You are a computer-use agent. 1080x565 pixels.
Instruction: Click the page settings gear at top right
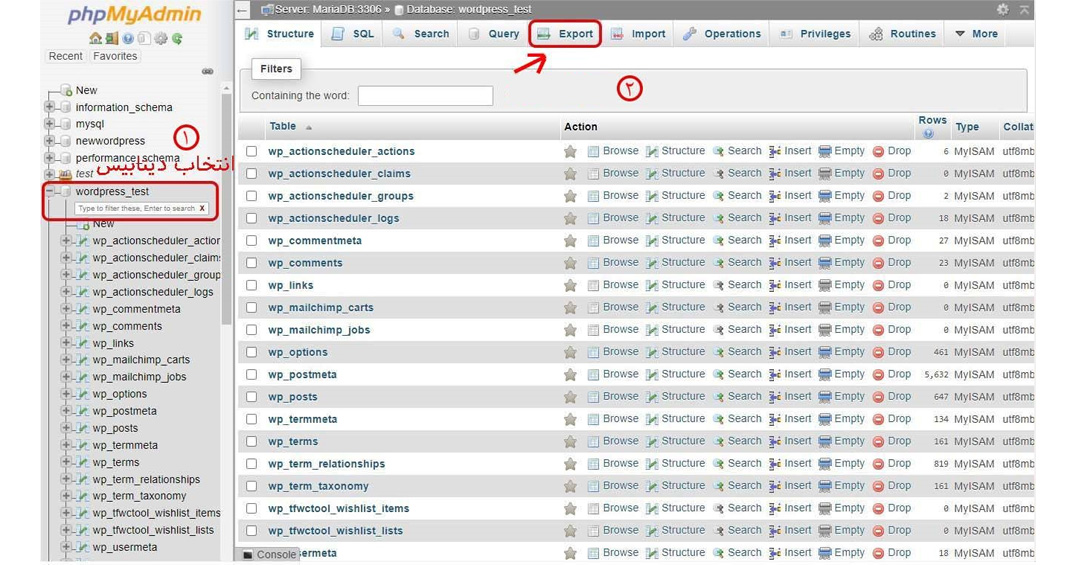click(1003, 9)
